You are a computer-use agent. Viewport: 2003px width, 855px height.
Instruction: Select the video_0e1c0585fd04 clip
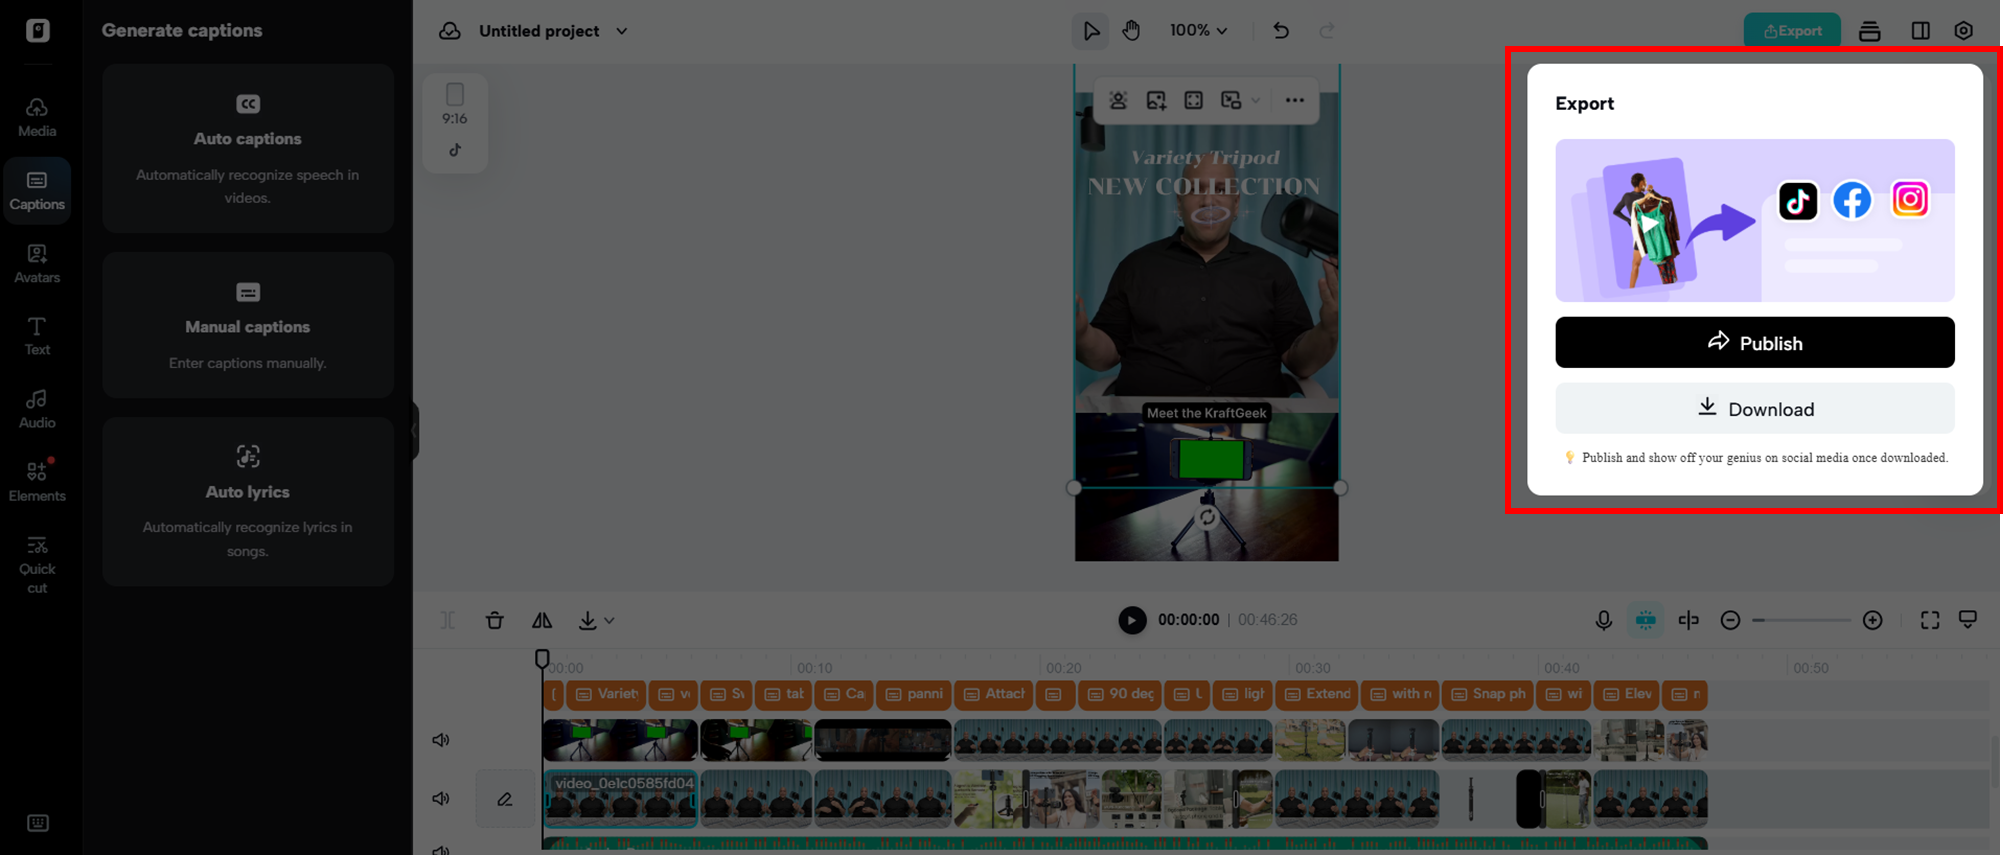(x=620, y=798)
